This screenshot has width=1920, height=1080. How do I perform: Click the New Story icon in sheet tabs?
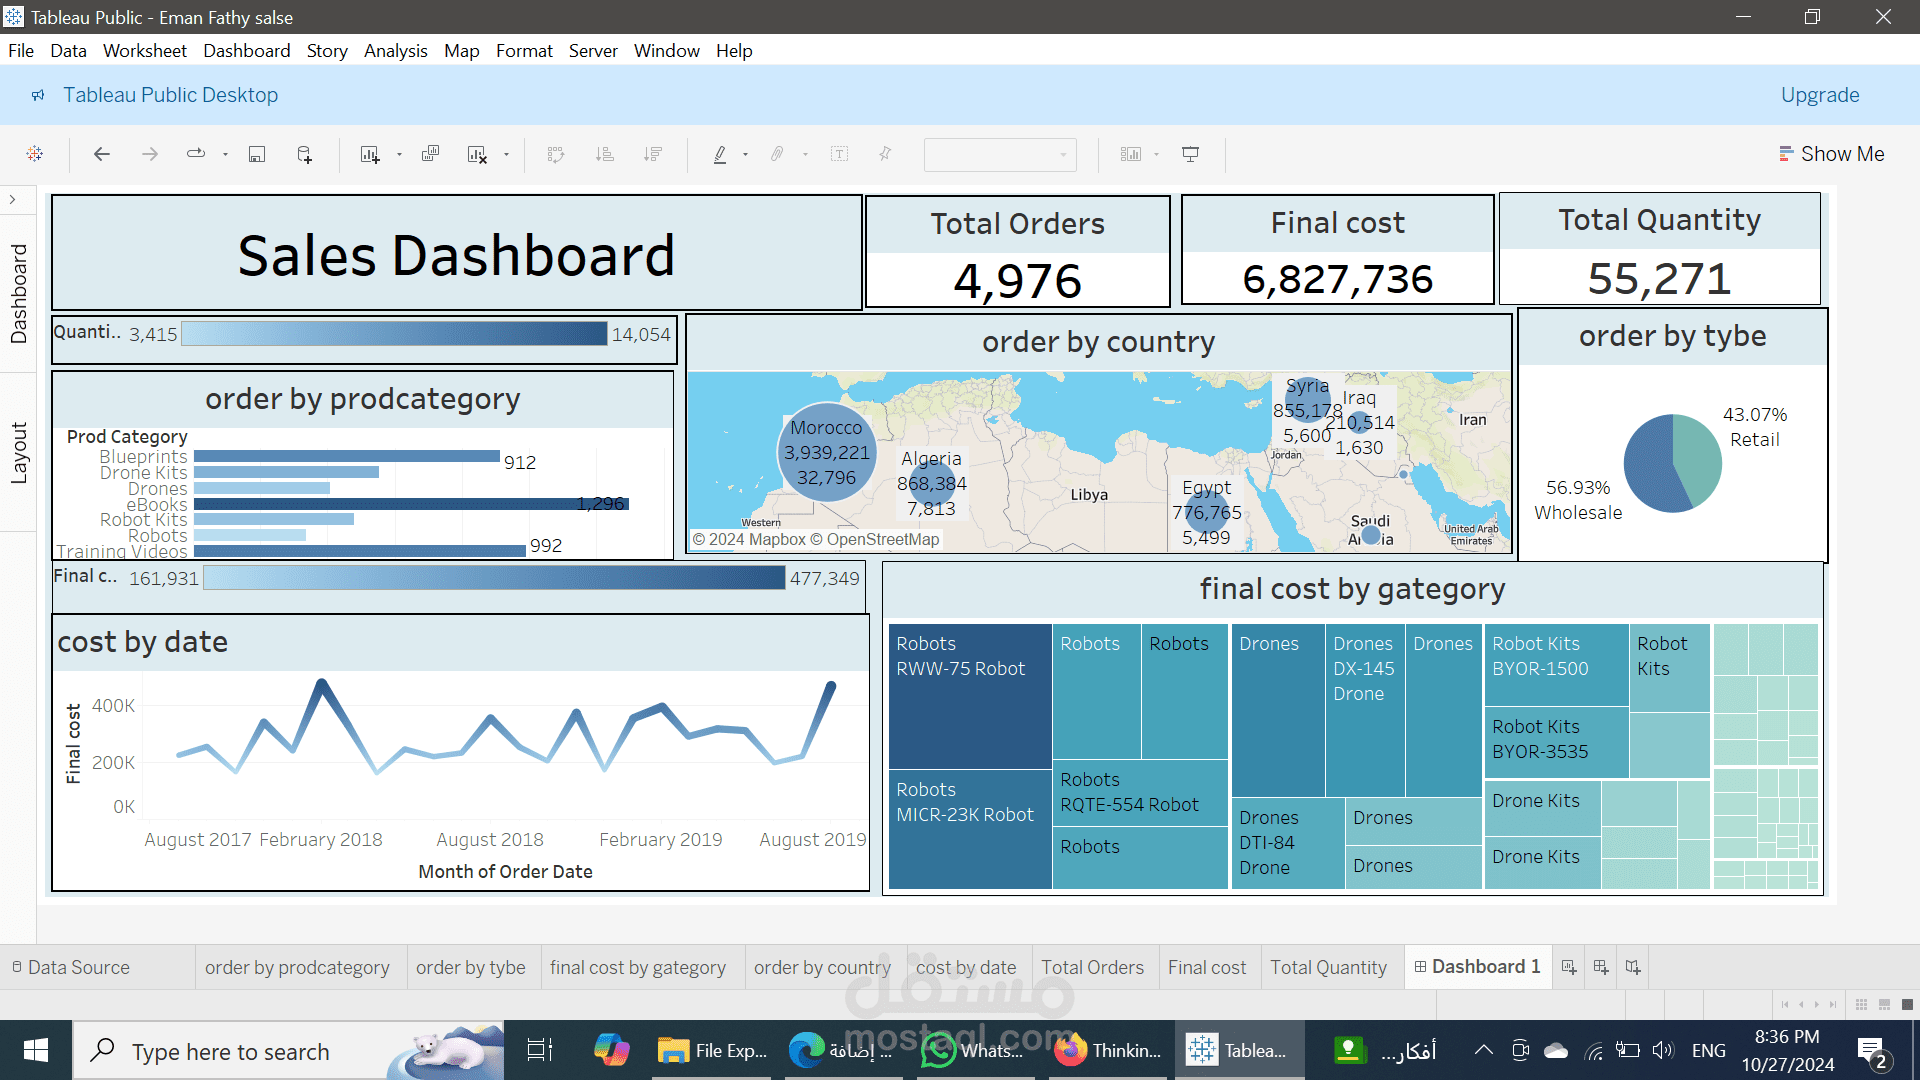[1633, 967]
